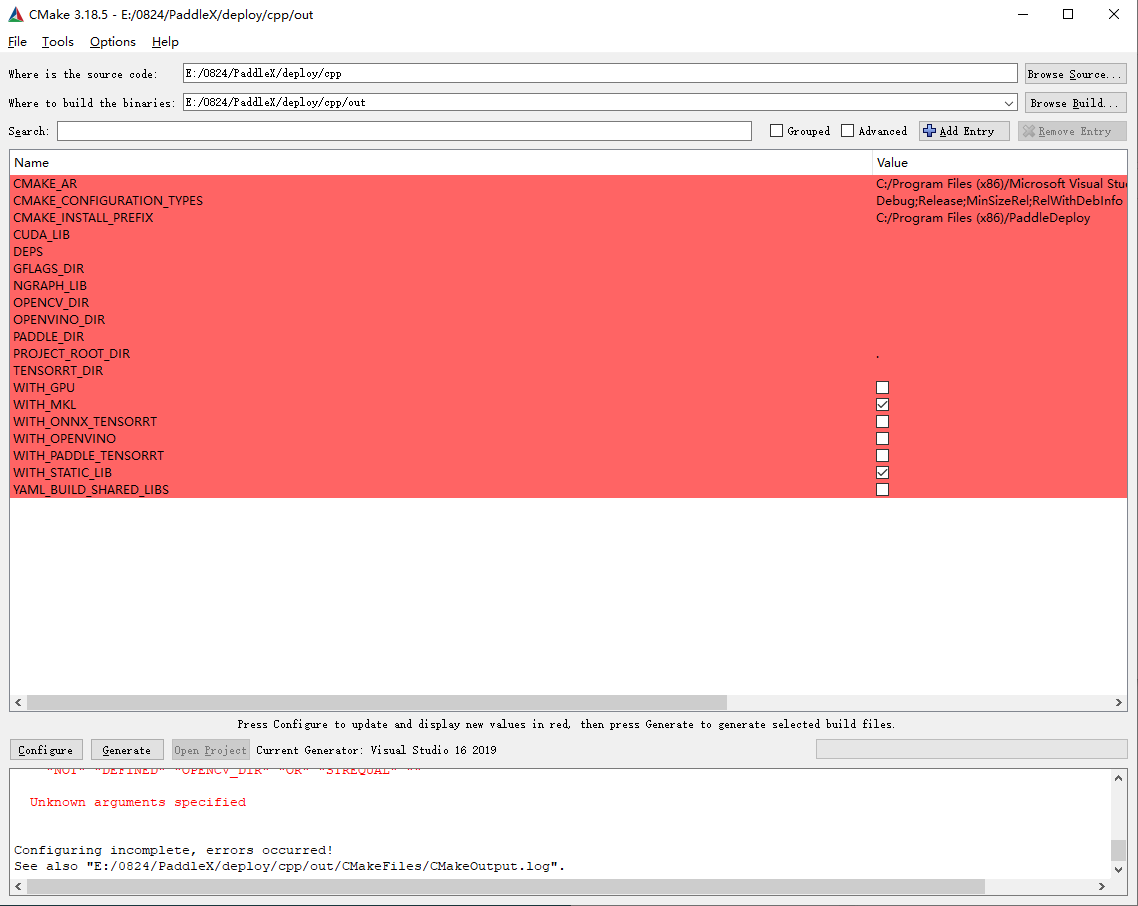Click the plus icon on Add Entry
The image size is (1138, 906).
point(929,131)
